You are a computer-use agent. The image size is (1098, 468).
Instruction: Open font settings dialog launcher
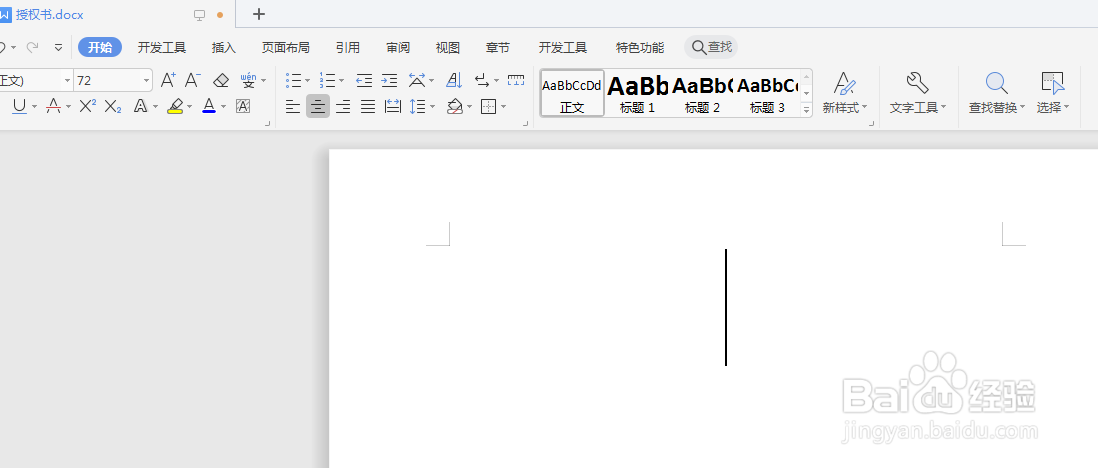267,124
